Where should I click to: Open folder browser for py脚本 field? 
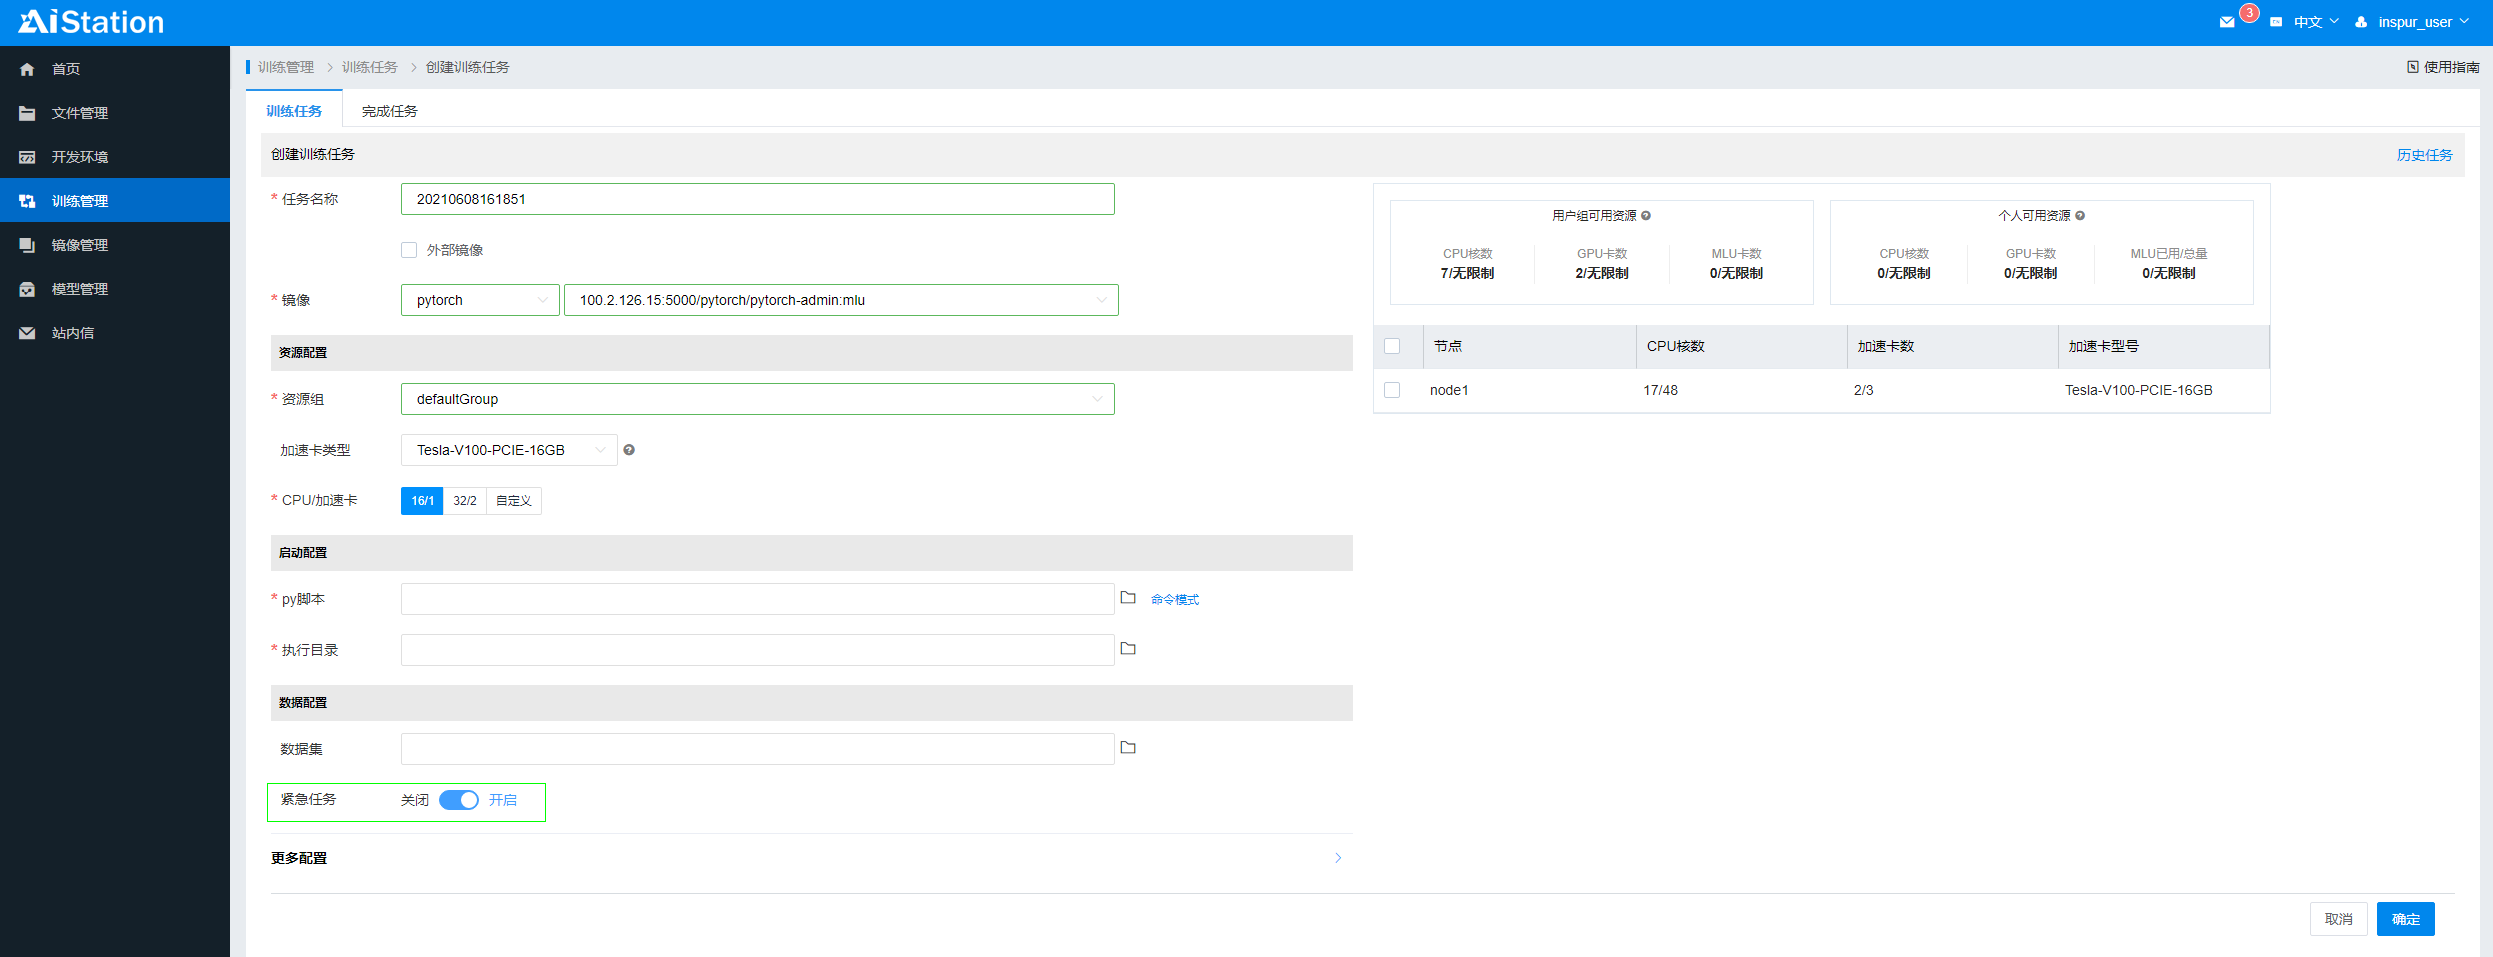point(1128,598)
